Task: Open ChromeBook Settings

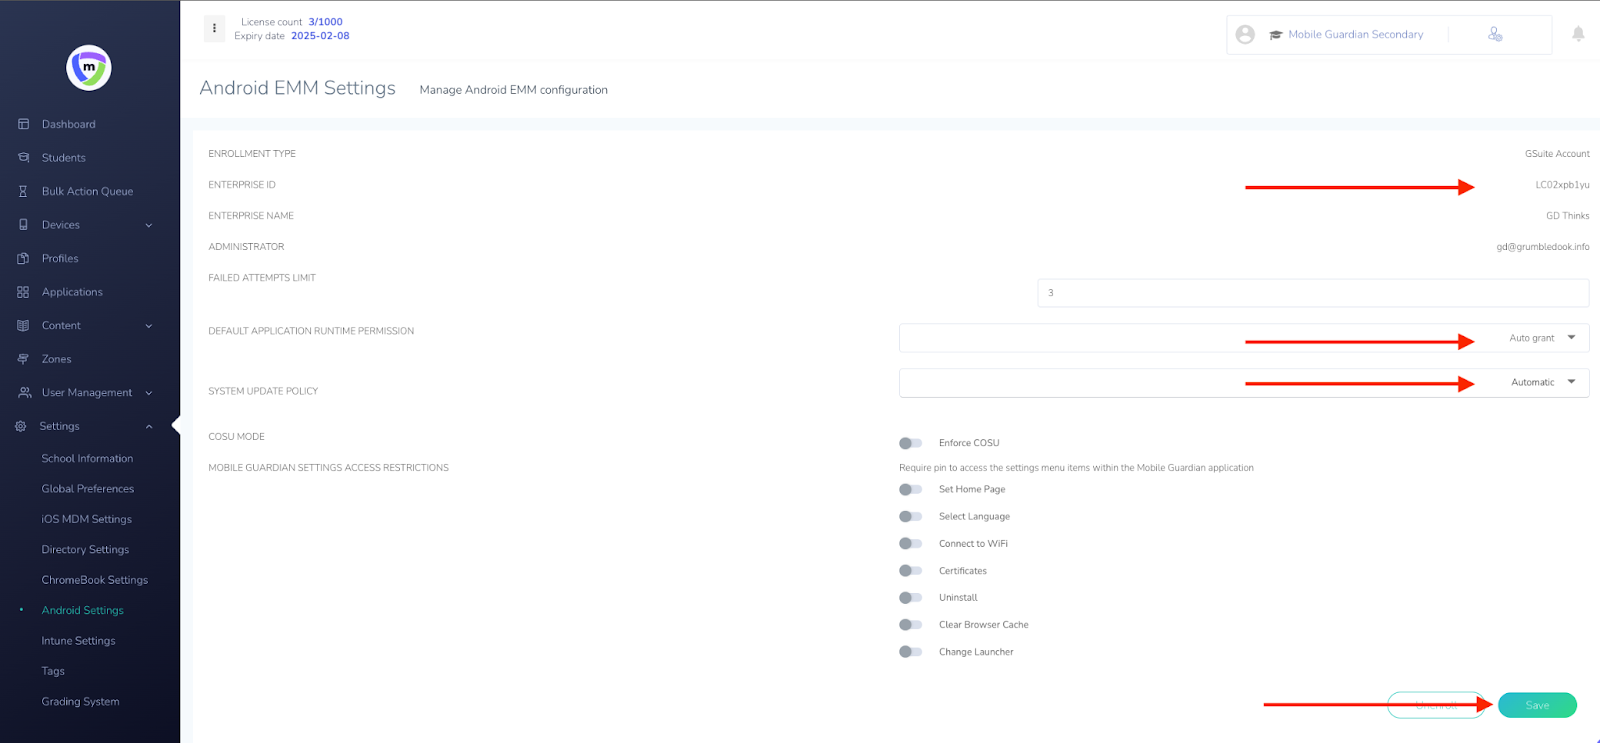Action: [95, 580]
